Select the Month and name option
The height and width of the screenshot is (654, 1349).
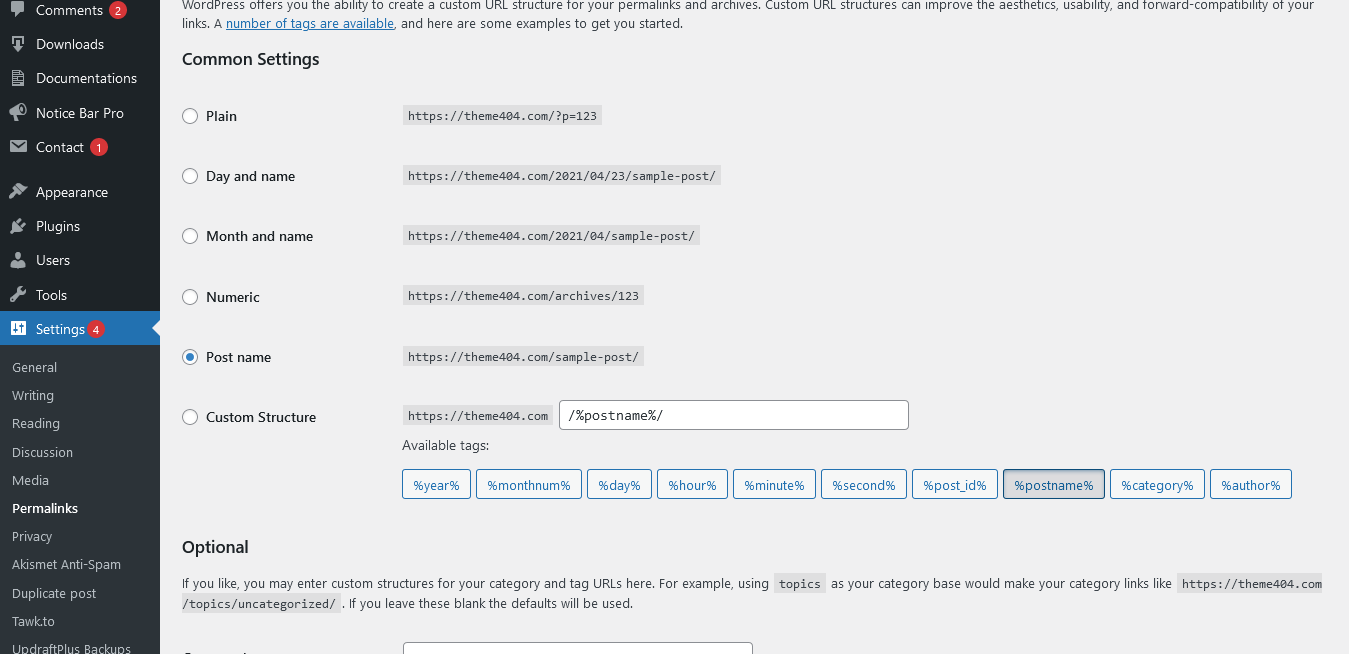click(190, 236)
